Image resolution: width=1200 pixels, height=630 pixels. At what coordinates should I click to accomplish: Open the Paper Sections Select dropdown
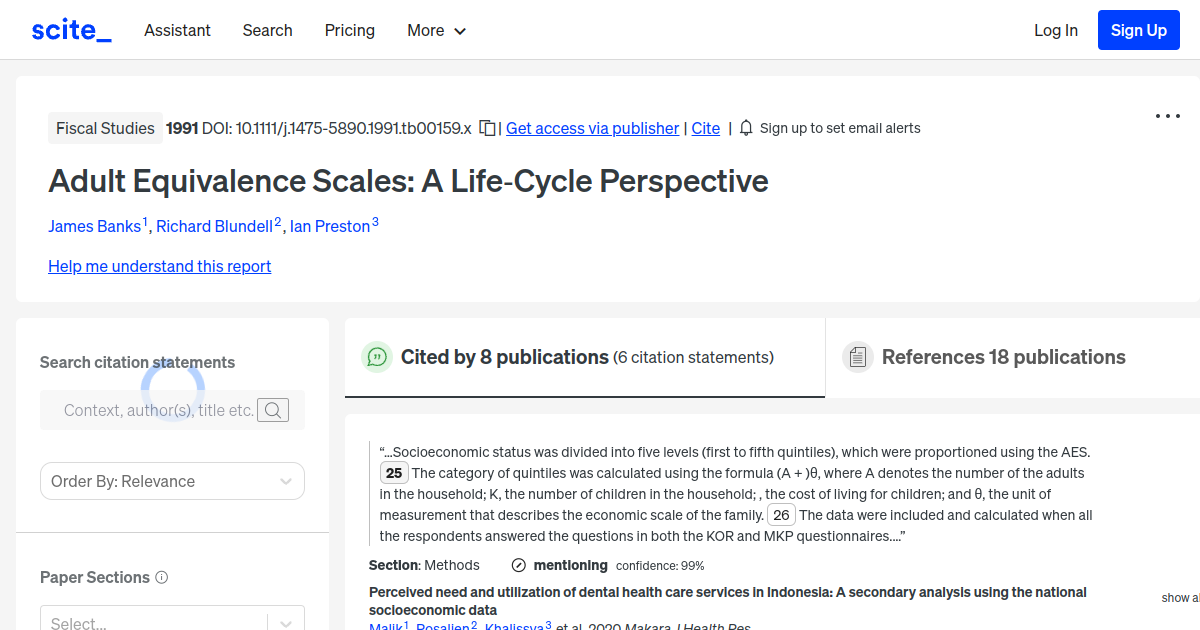pos(172,620)
